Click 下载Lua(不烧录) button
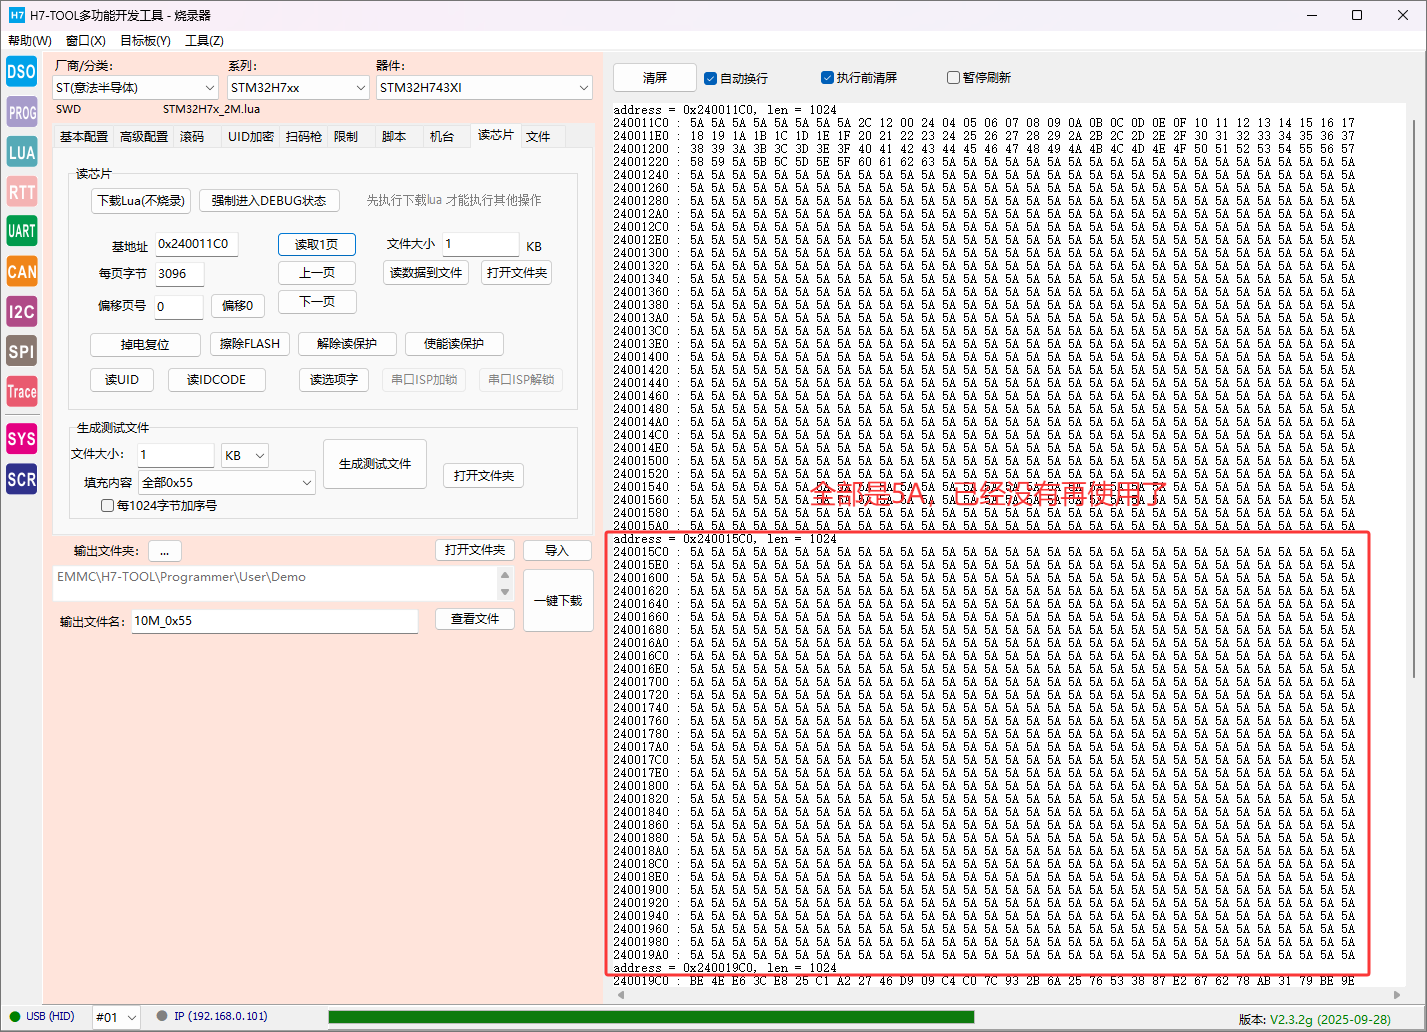Image resolution: width=1427 pixels, height=1032 pixels. (141, 201)
